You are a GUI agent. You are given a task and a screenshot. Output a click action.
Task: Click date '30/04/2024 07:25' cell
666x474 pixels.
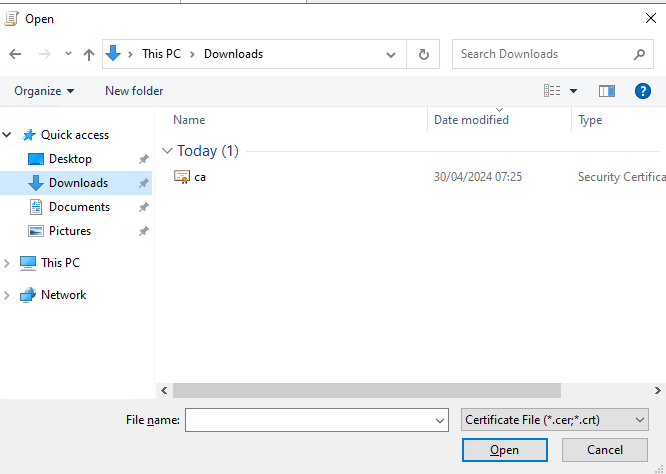(x=478, y=177)
